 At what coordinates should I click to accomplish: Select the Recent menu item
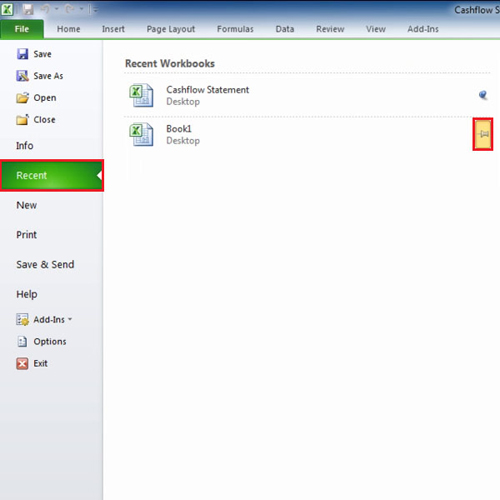pyautogui.click(x=52, y=175)
